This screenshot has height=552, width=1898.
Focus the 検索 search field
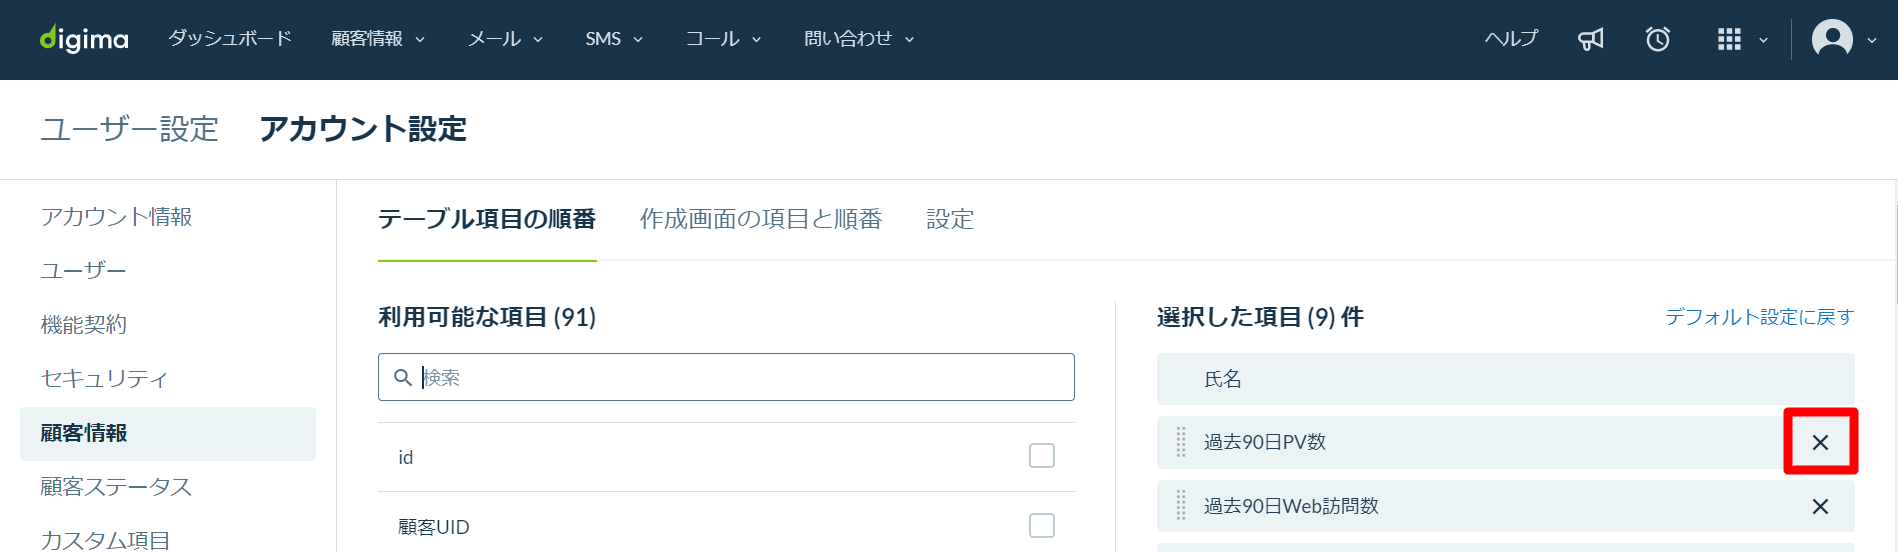click(x=726, y=377)
